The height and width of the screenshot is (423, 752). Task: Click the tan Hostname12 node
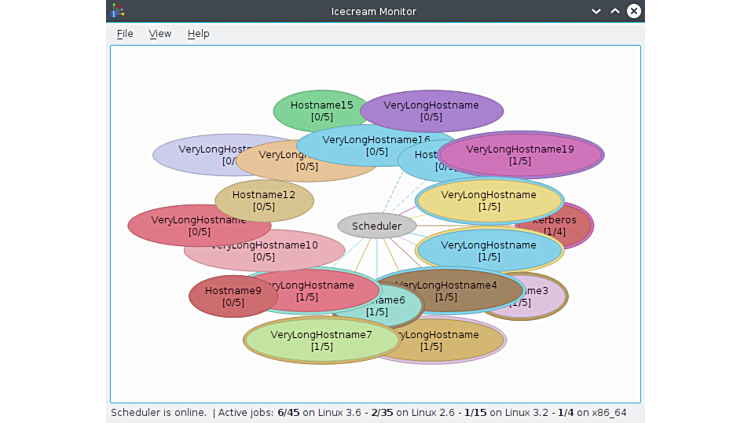264,201
